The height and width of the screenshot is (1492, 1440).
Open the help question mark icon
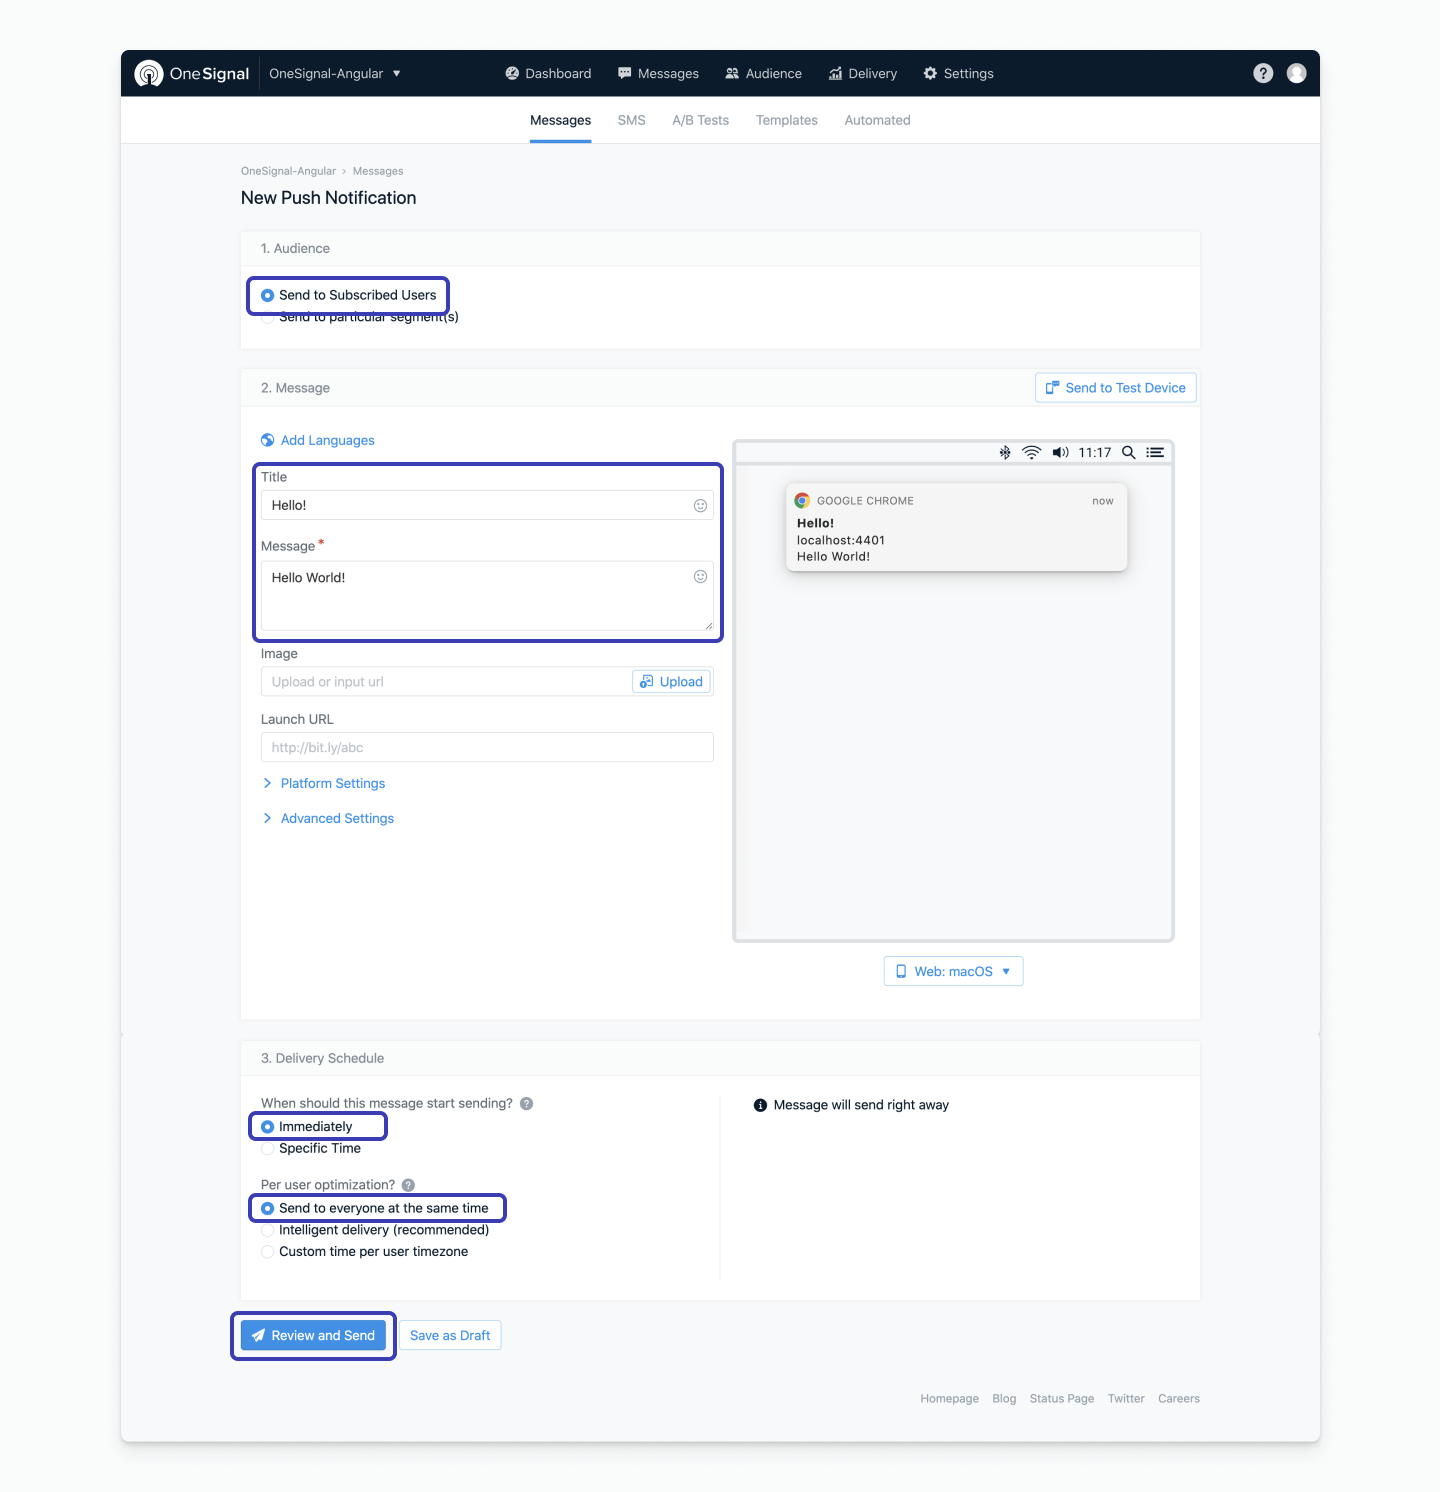pos(1263,73)
